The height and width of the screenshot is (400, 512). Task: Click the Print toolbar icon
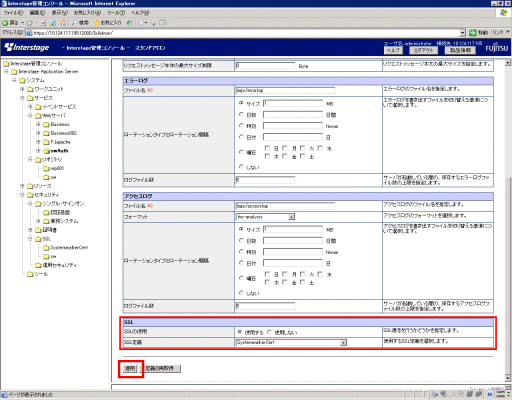tap(153, 23)
